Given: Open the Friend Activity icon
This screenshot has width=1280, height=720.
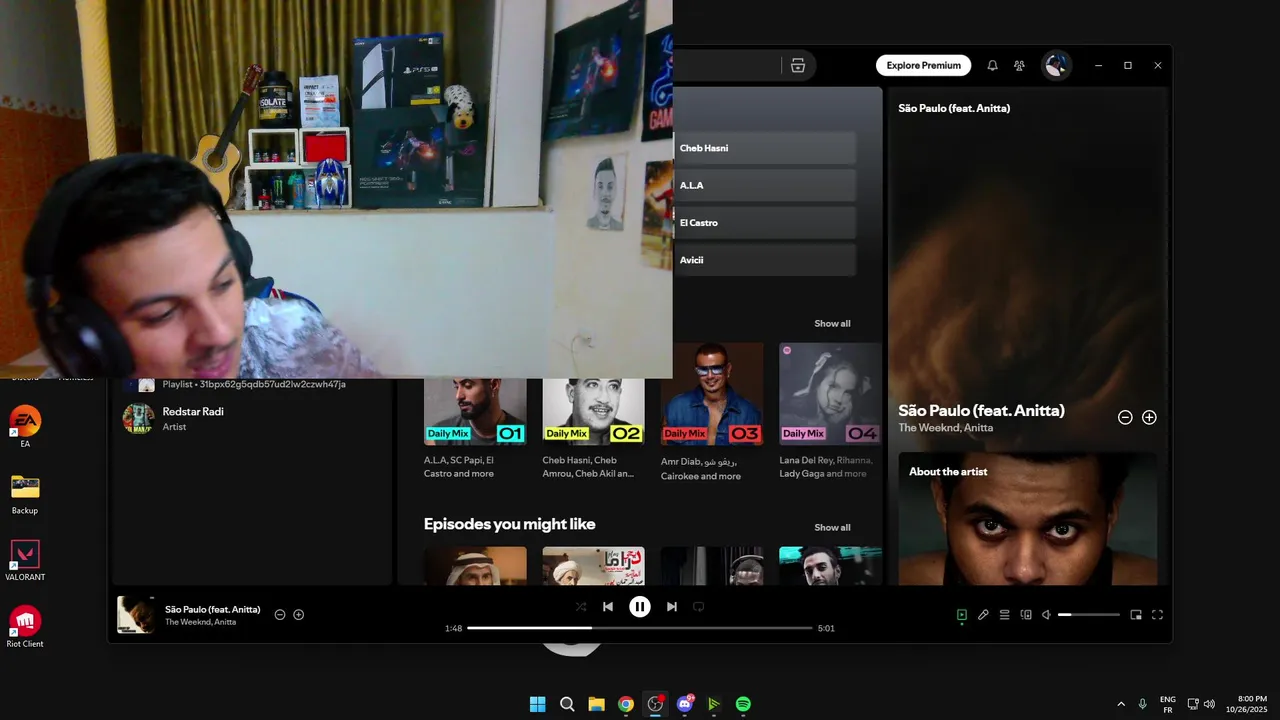Looking at the screenshot, I should click(1019, 65).
